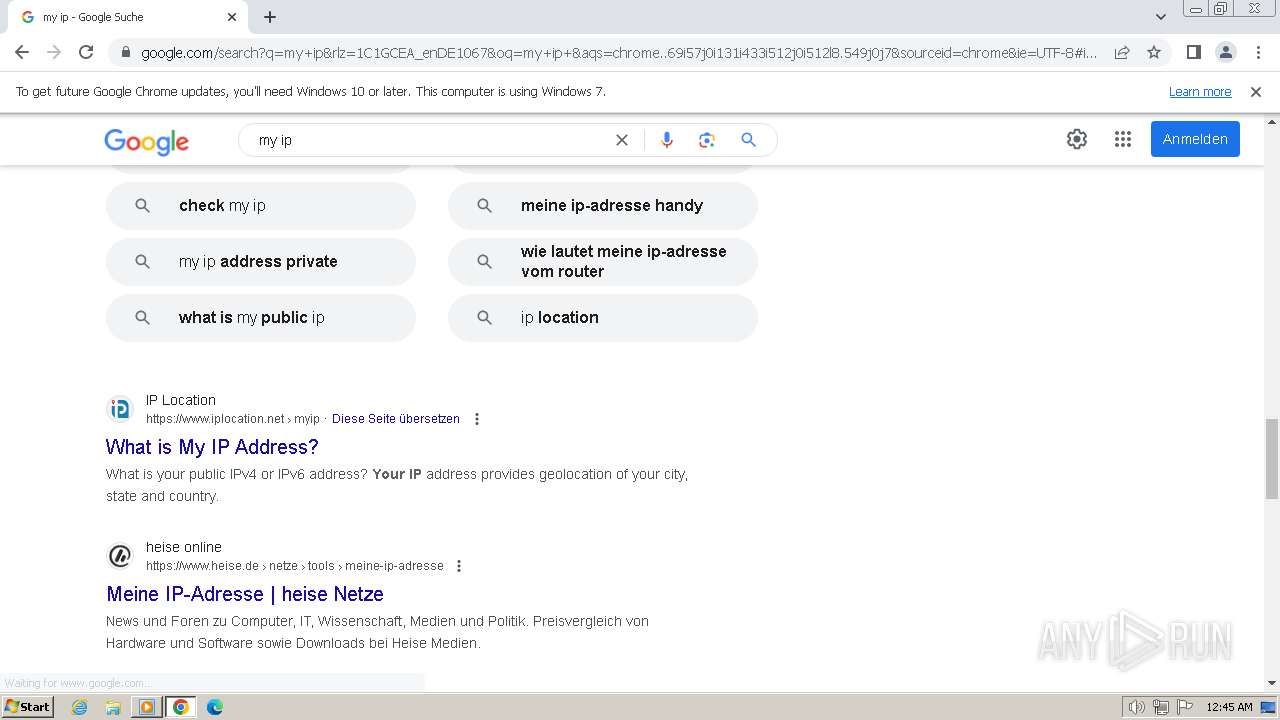This screenshot has height=720, width=1280.
Task: Select 'my ip address private' suggestion
Action: coord(261,262)
